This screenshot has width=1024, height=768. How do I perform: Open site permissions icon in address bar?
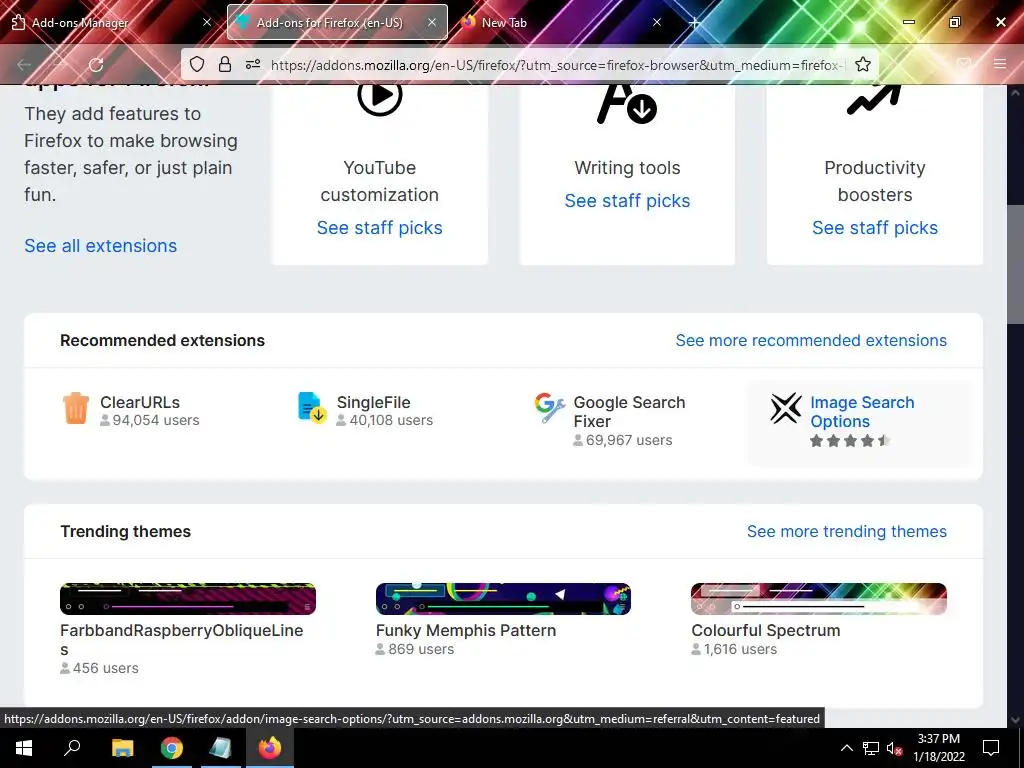[253, 64]
